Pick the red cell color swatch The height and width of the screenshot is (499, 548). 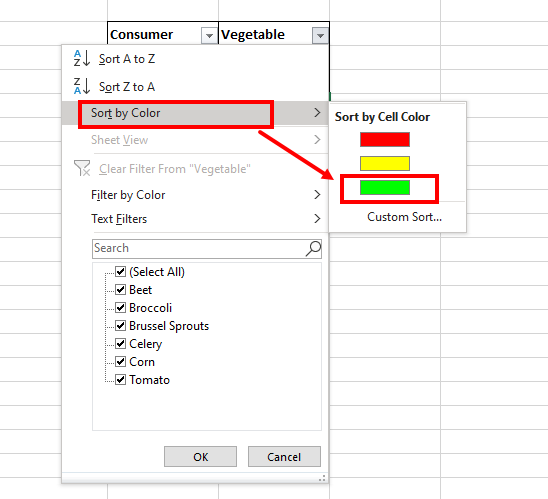385,139
